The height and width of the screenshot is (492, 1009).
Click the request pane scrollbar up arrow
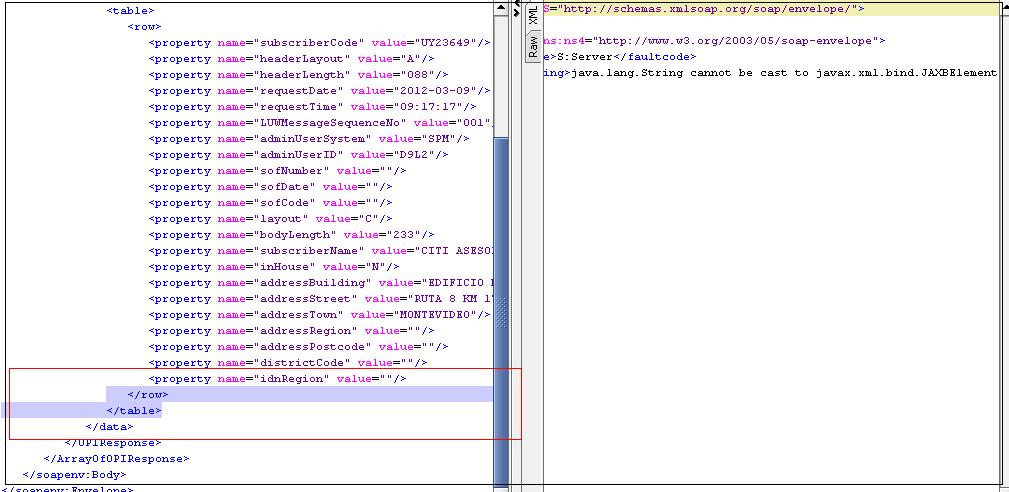pos(501,8)
